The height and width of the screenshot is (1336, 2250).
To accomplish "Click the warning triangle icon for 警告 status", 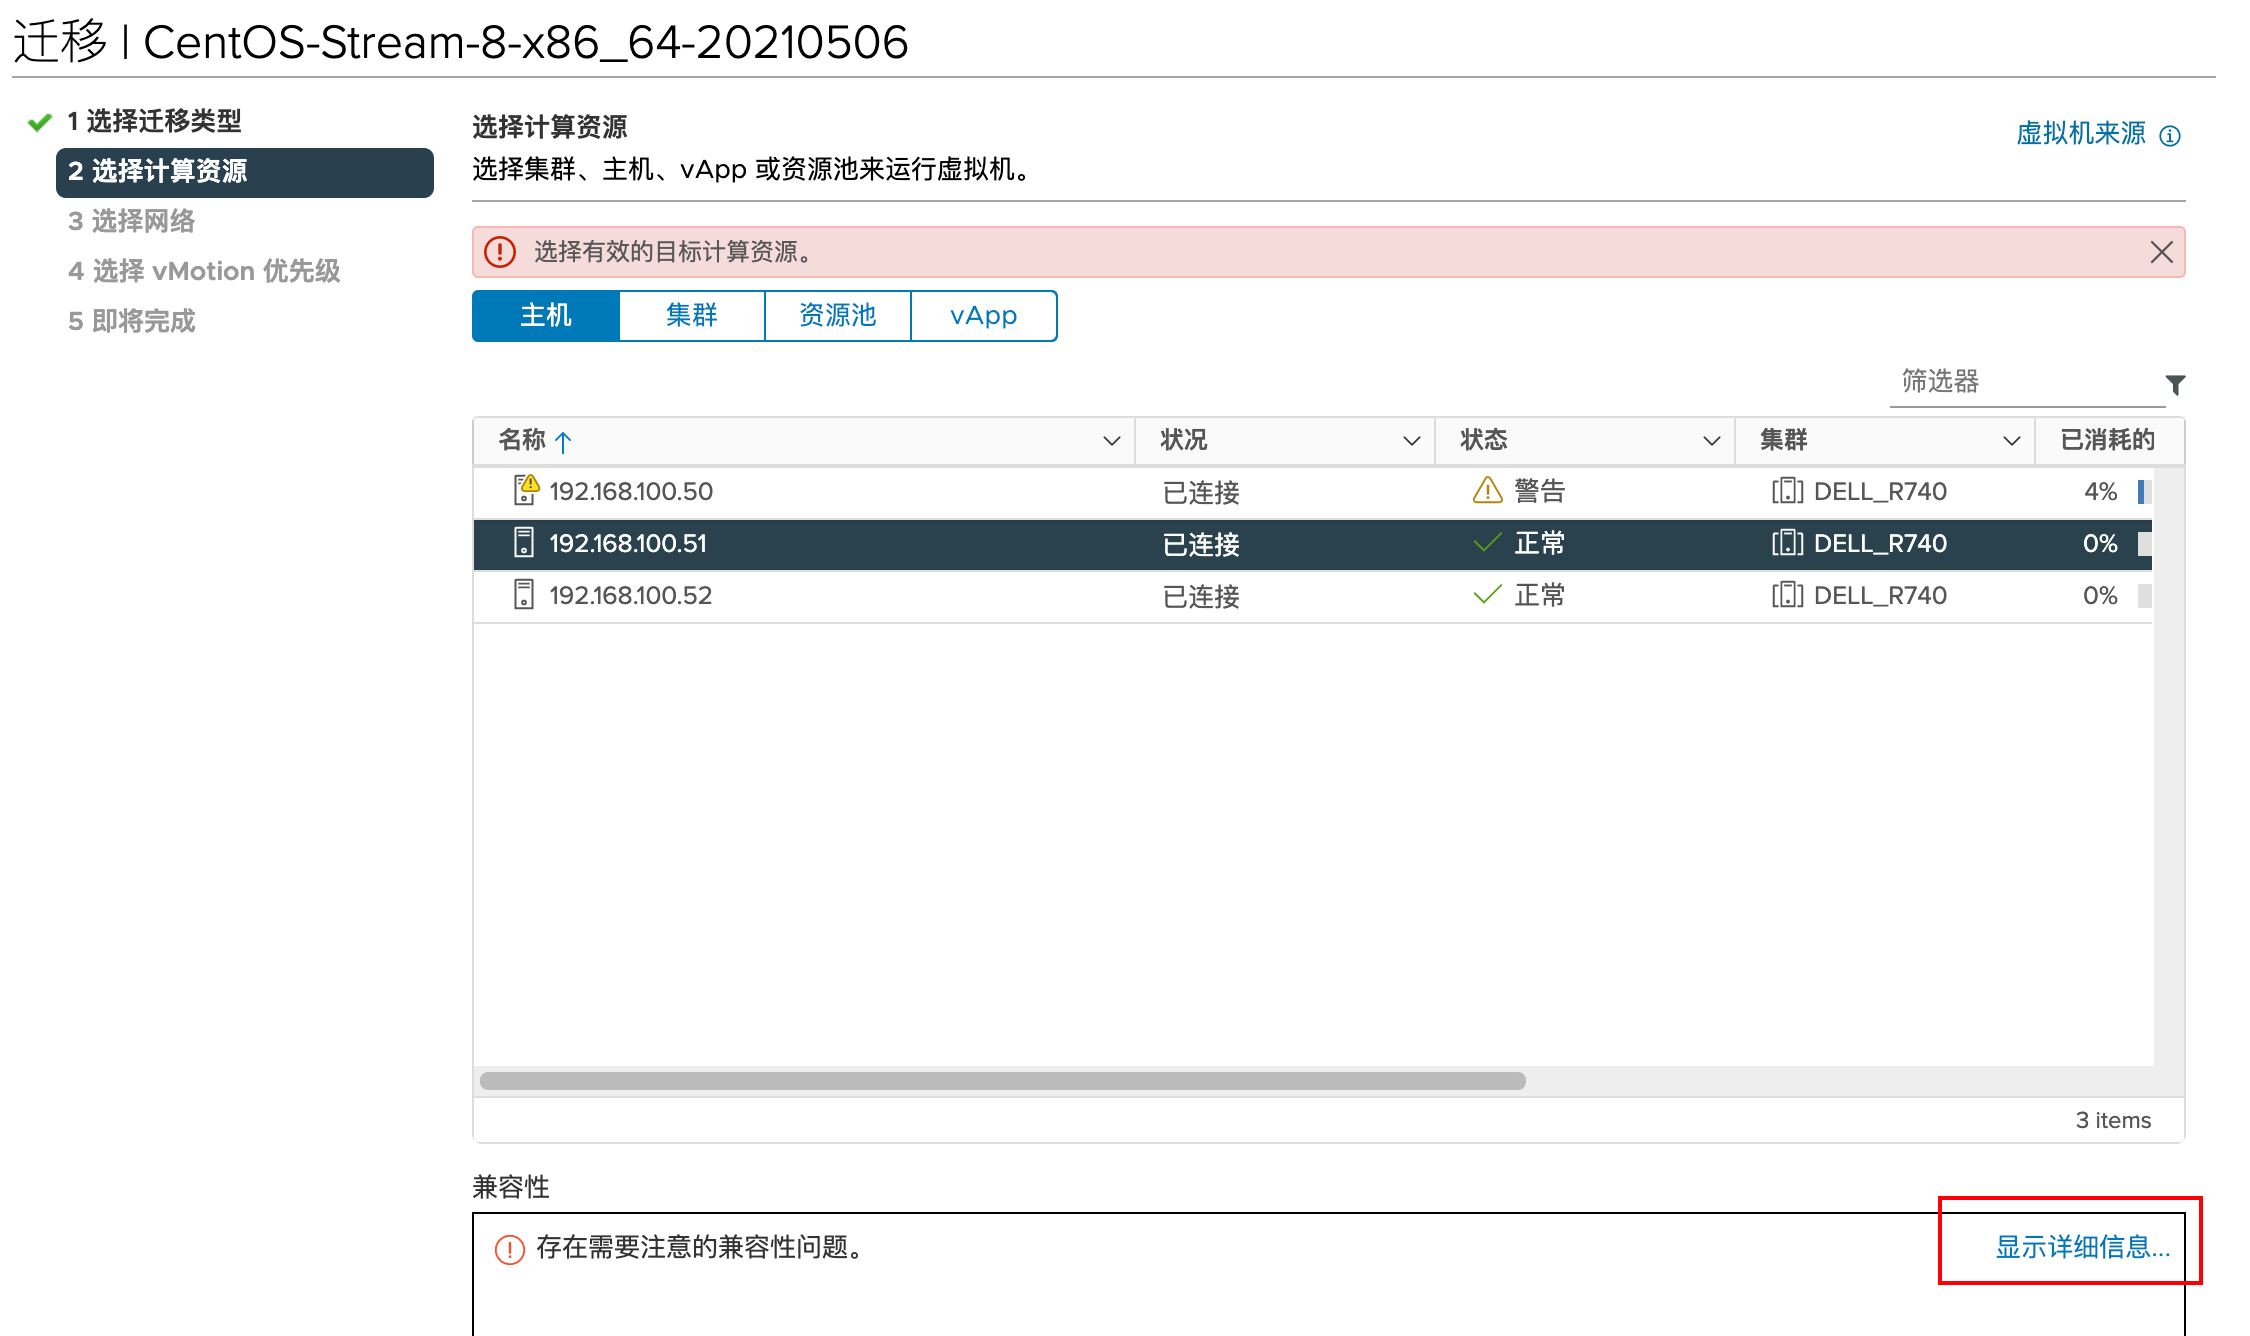I will tap(1488, 490).
